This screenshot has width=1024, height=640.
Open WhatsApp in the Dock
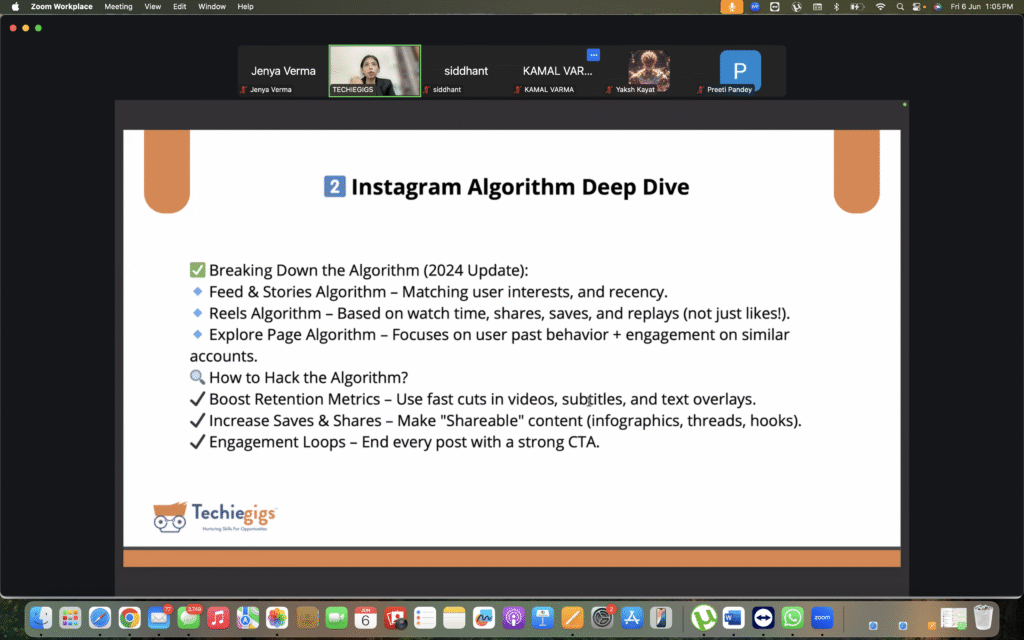792,618
